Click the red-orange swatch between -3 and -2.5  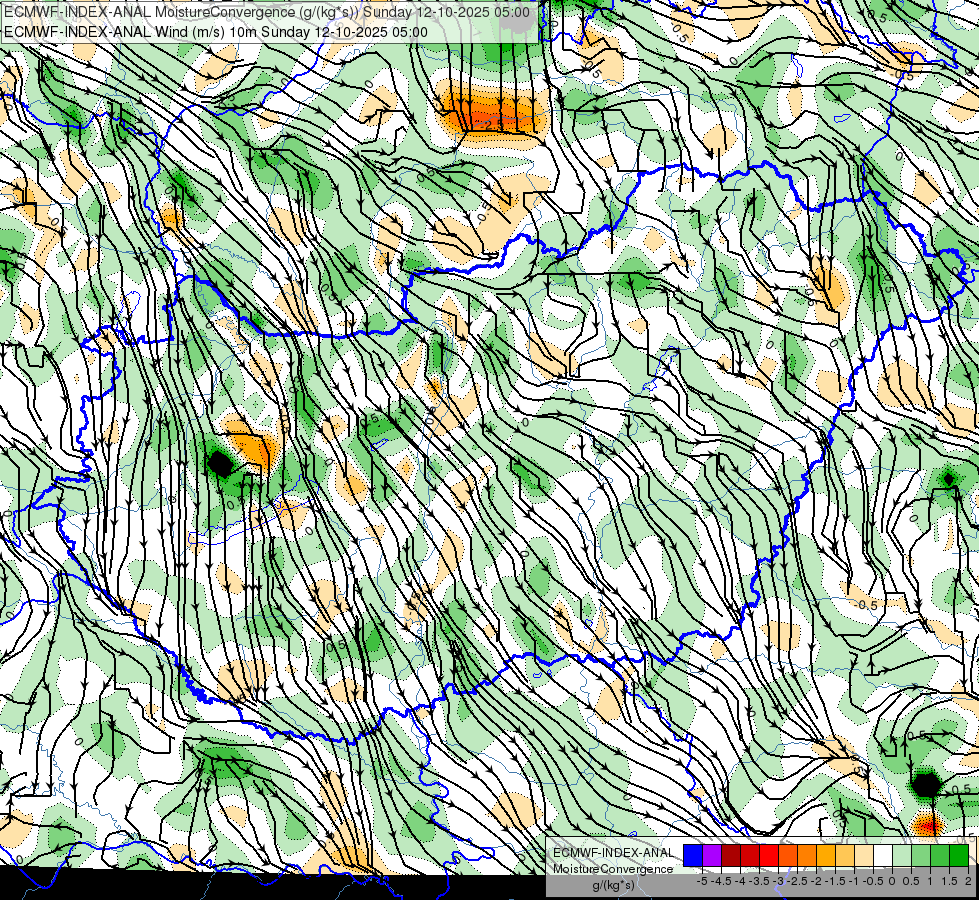(788, 856)
